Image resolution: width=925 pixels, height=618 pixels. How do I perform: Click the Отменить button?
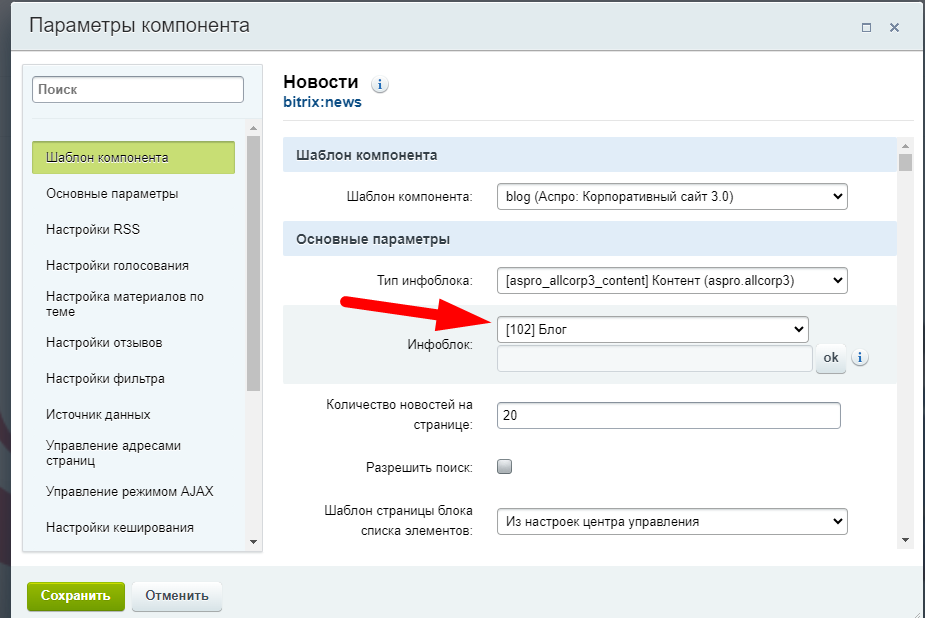click(177, 596)
